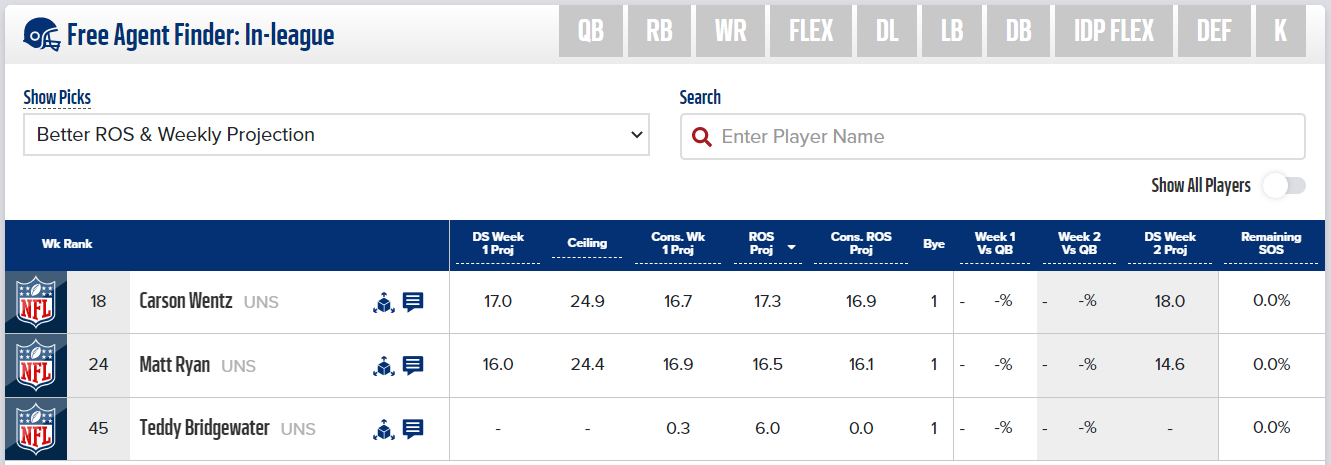
Task: Open Matt Ryan player name
Action: click(x=175, y=365)
